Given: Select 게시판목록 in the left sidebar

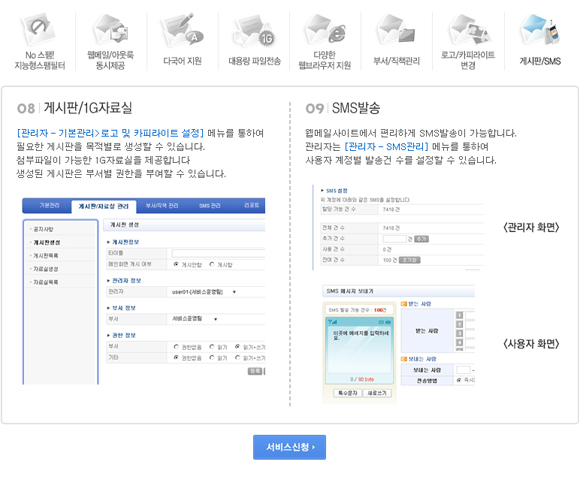Looking at the screenshot, I should (x=45, y=256).
